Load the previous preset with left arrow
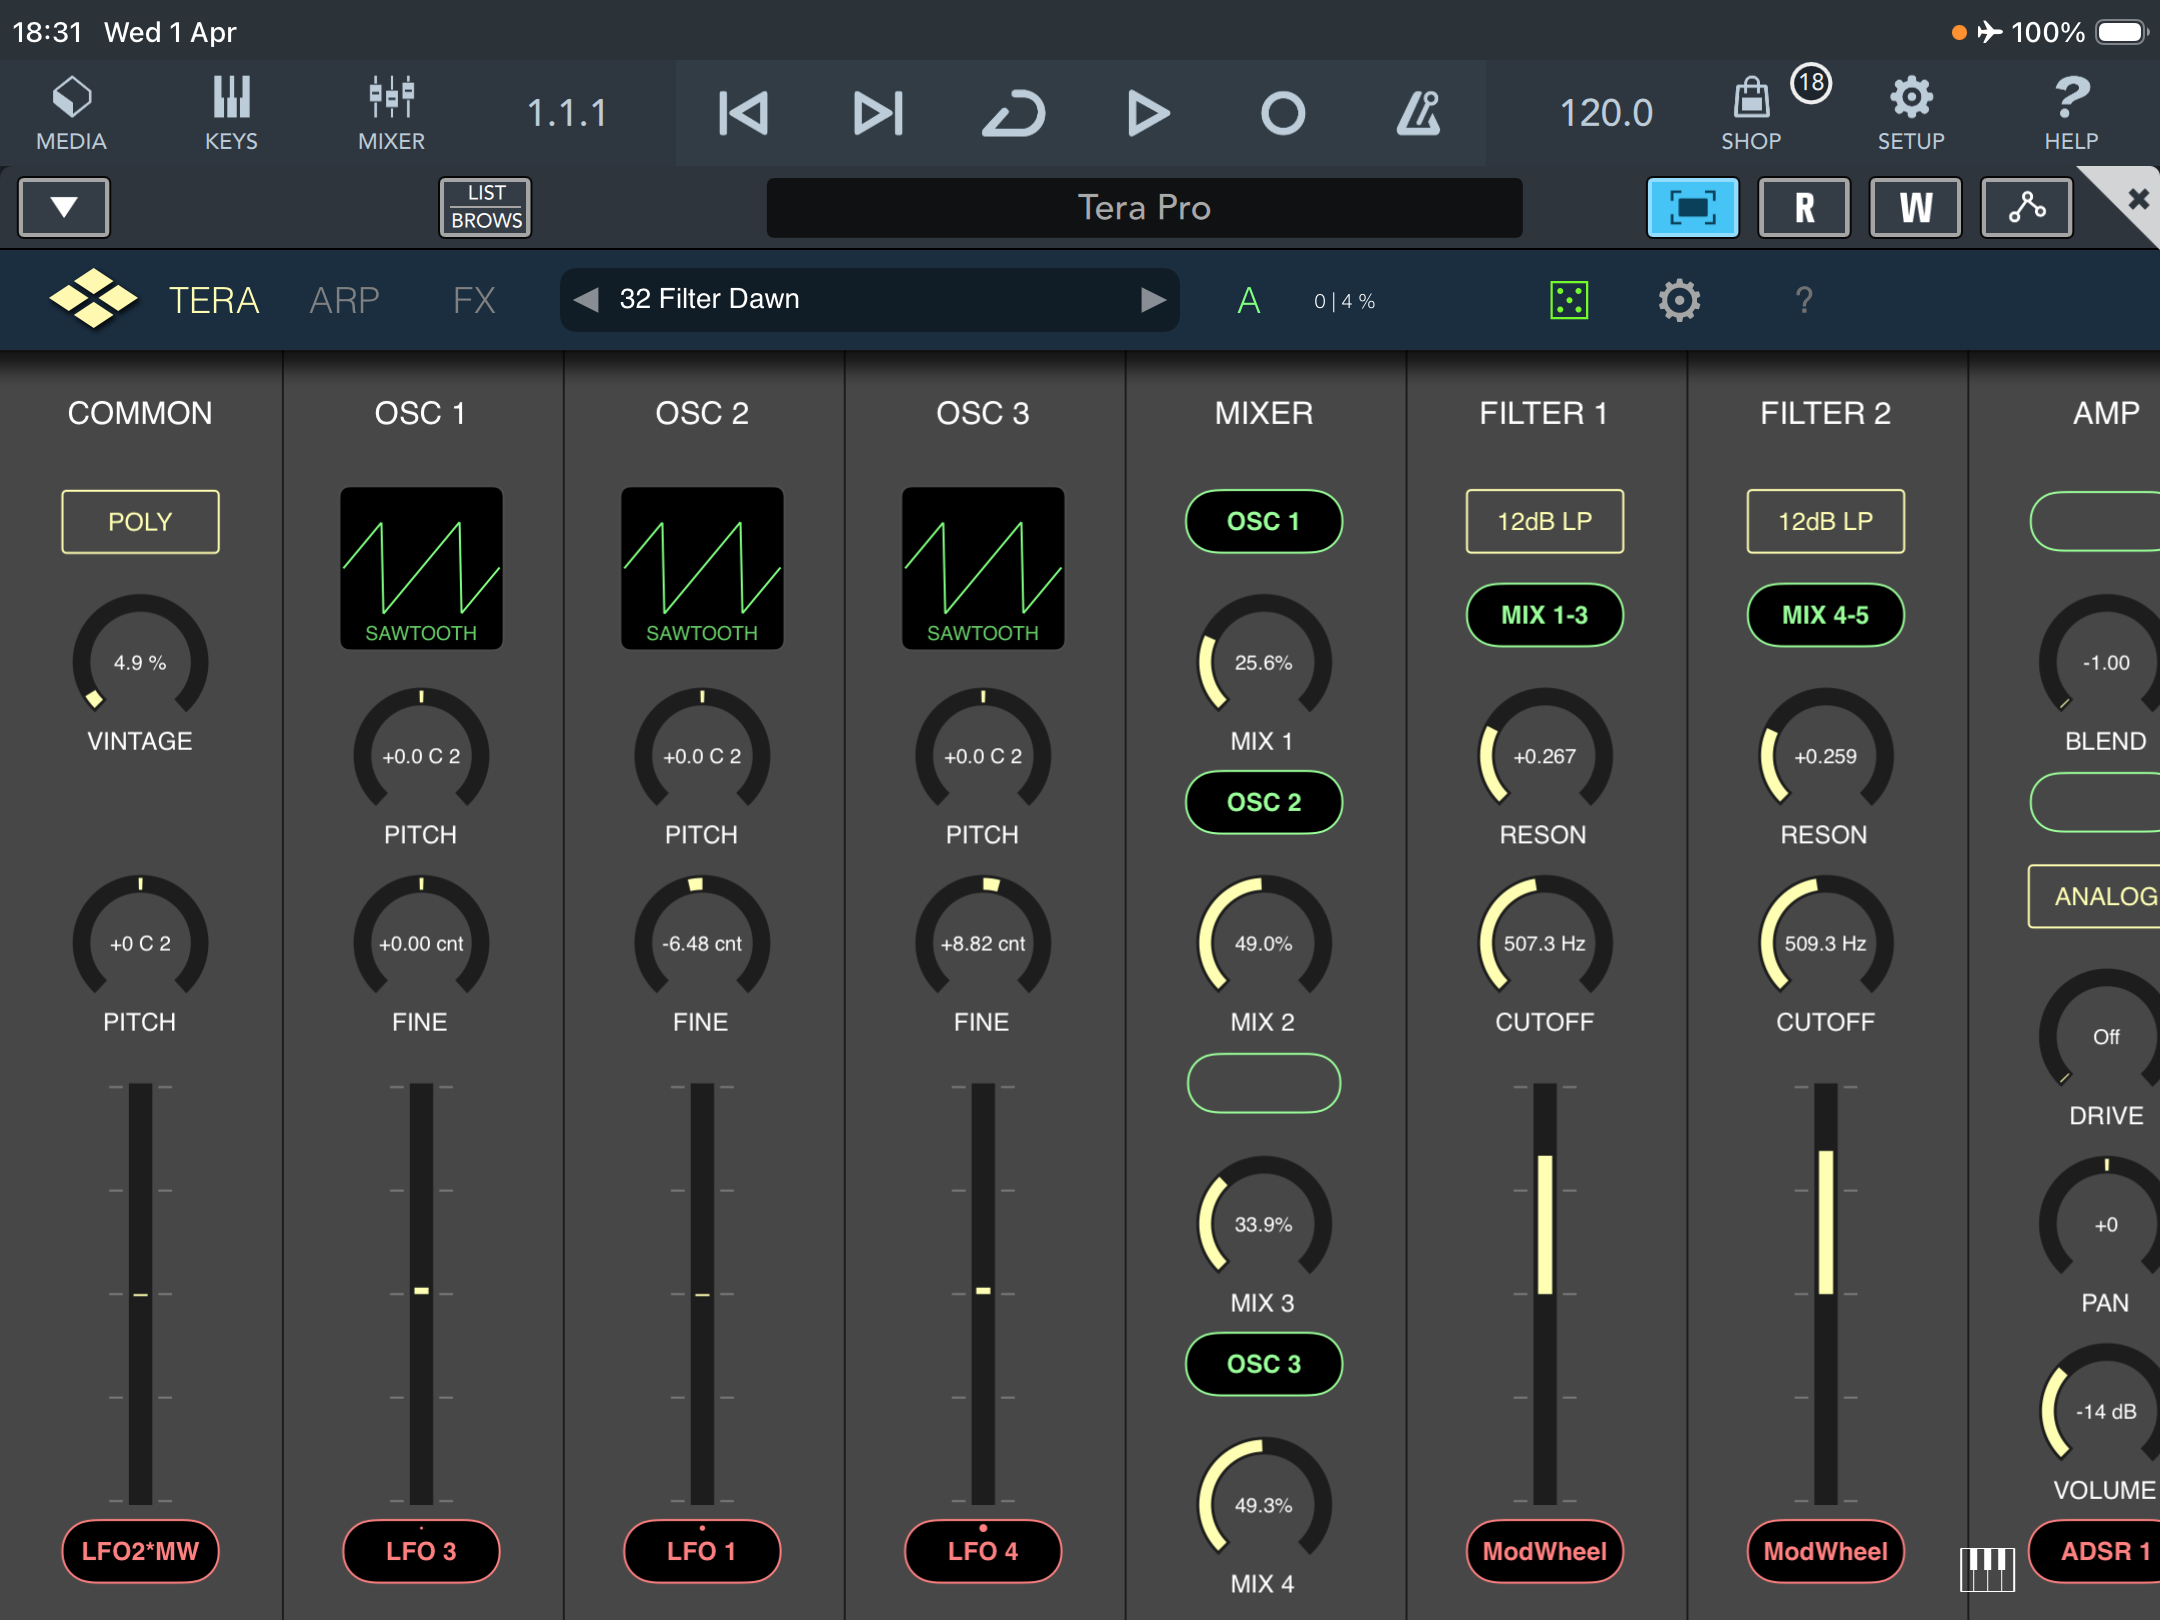 pos(586,299)
